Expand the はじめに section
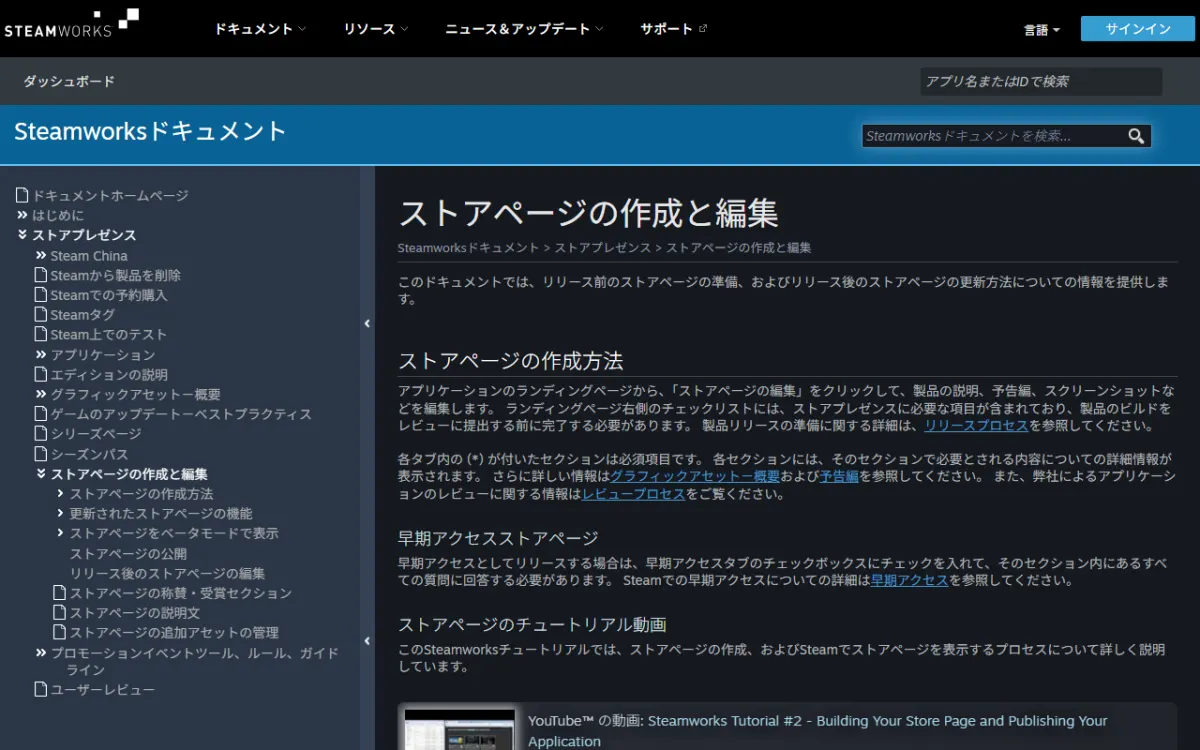The height and width of the screenshot is (750, 1200). (x=22, y=215)
